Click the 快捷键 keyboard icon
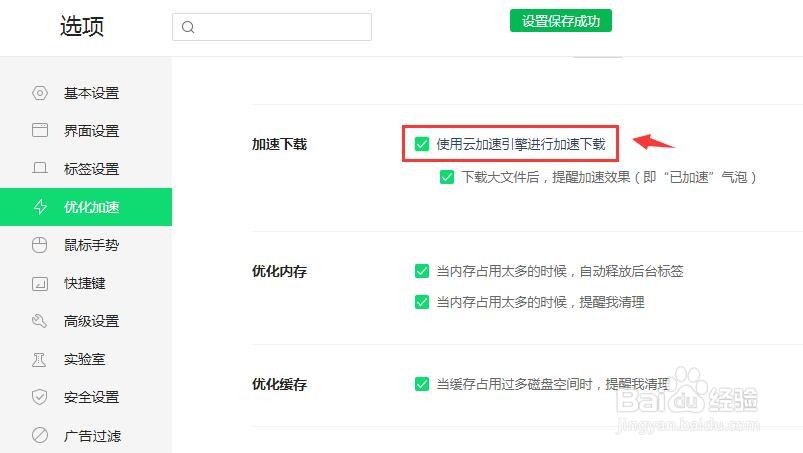This screenshot has width=803, height=453. [x=39, y=283]
